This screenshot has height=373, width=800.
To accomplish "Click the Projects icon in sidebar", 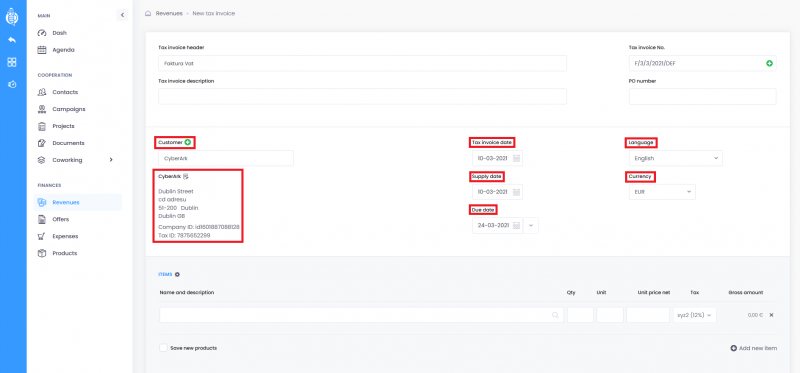I will point(42,126).
